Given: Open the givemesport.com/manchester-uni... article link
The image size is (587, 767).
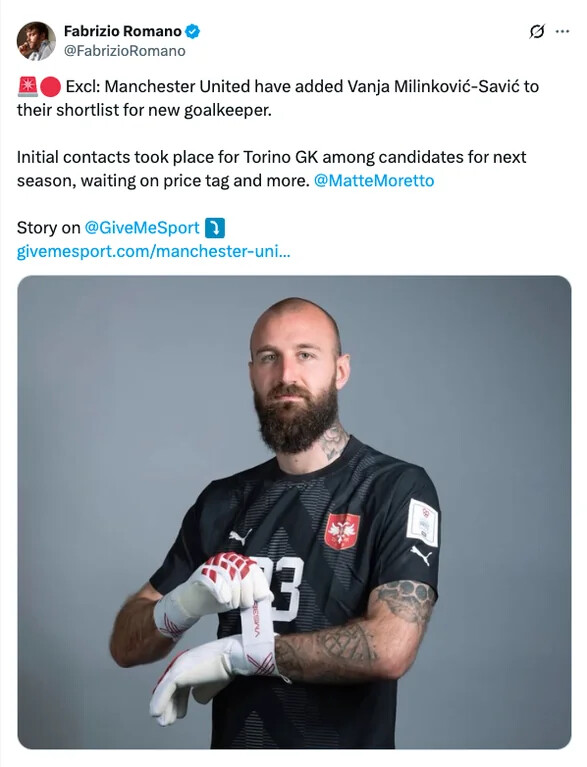Looking at the screenshot, I should pos(154,251).
